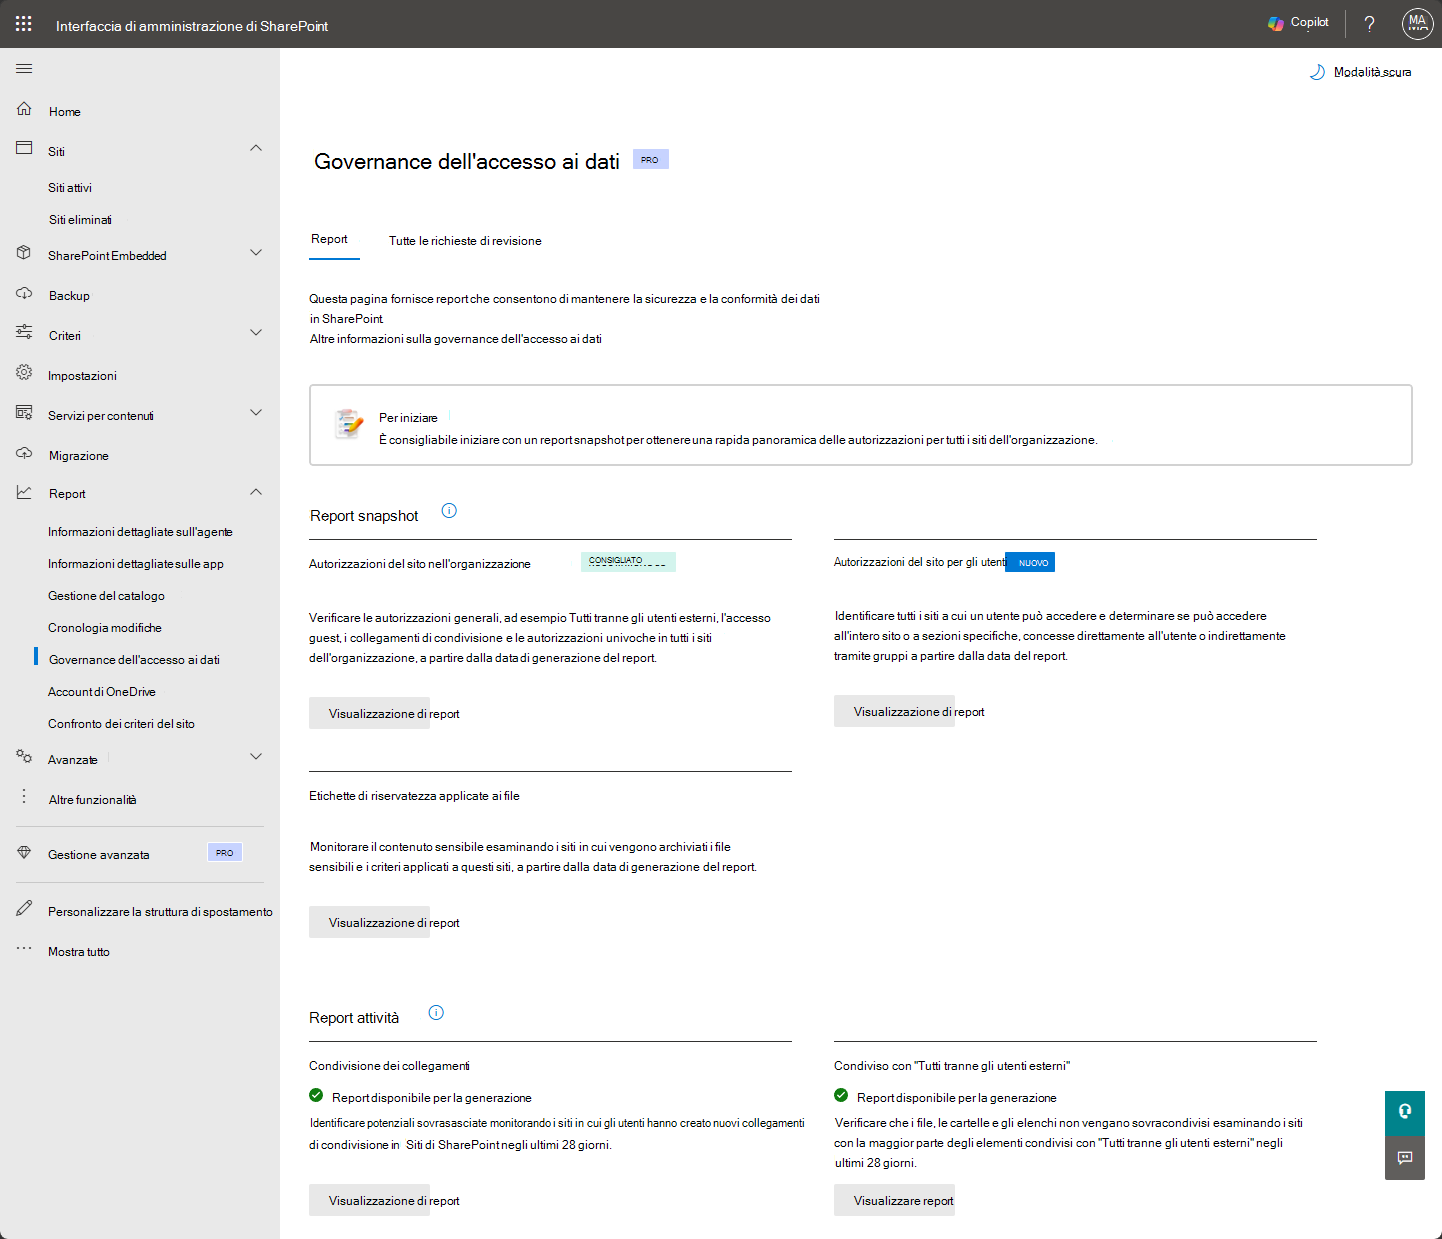Open Account di OneDrive
Screen dimensions: 1442x1239
tap(102, 692)
